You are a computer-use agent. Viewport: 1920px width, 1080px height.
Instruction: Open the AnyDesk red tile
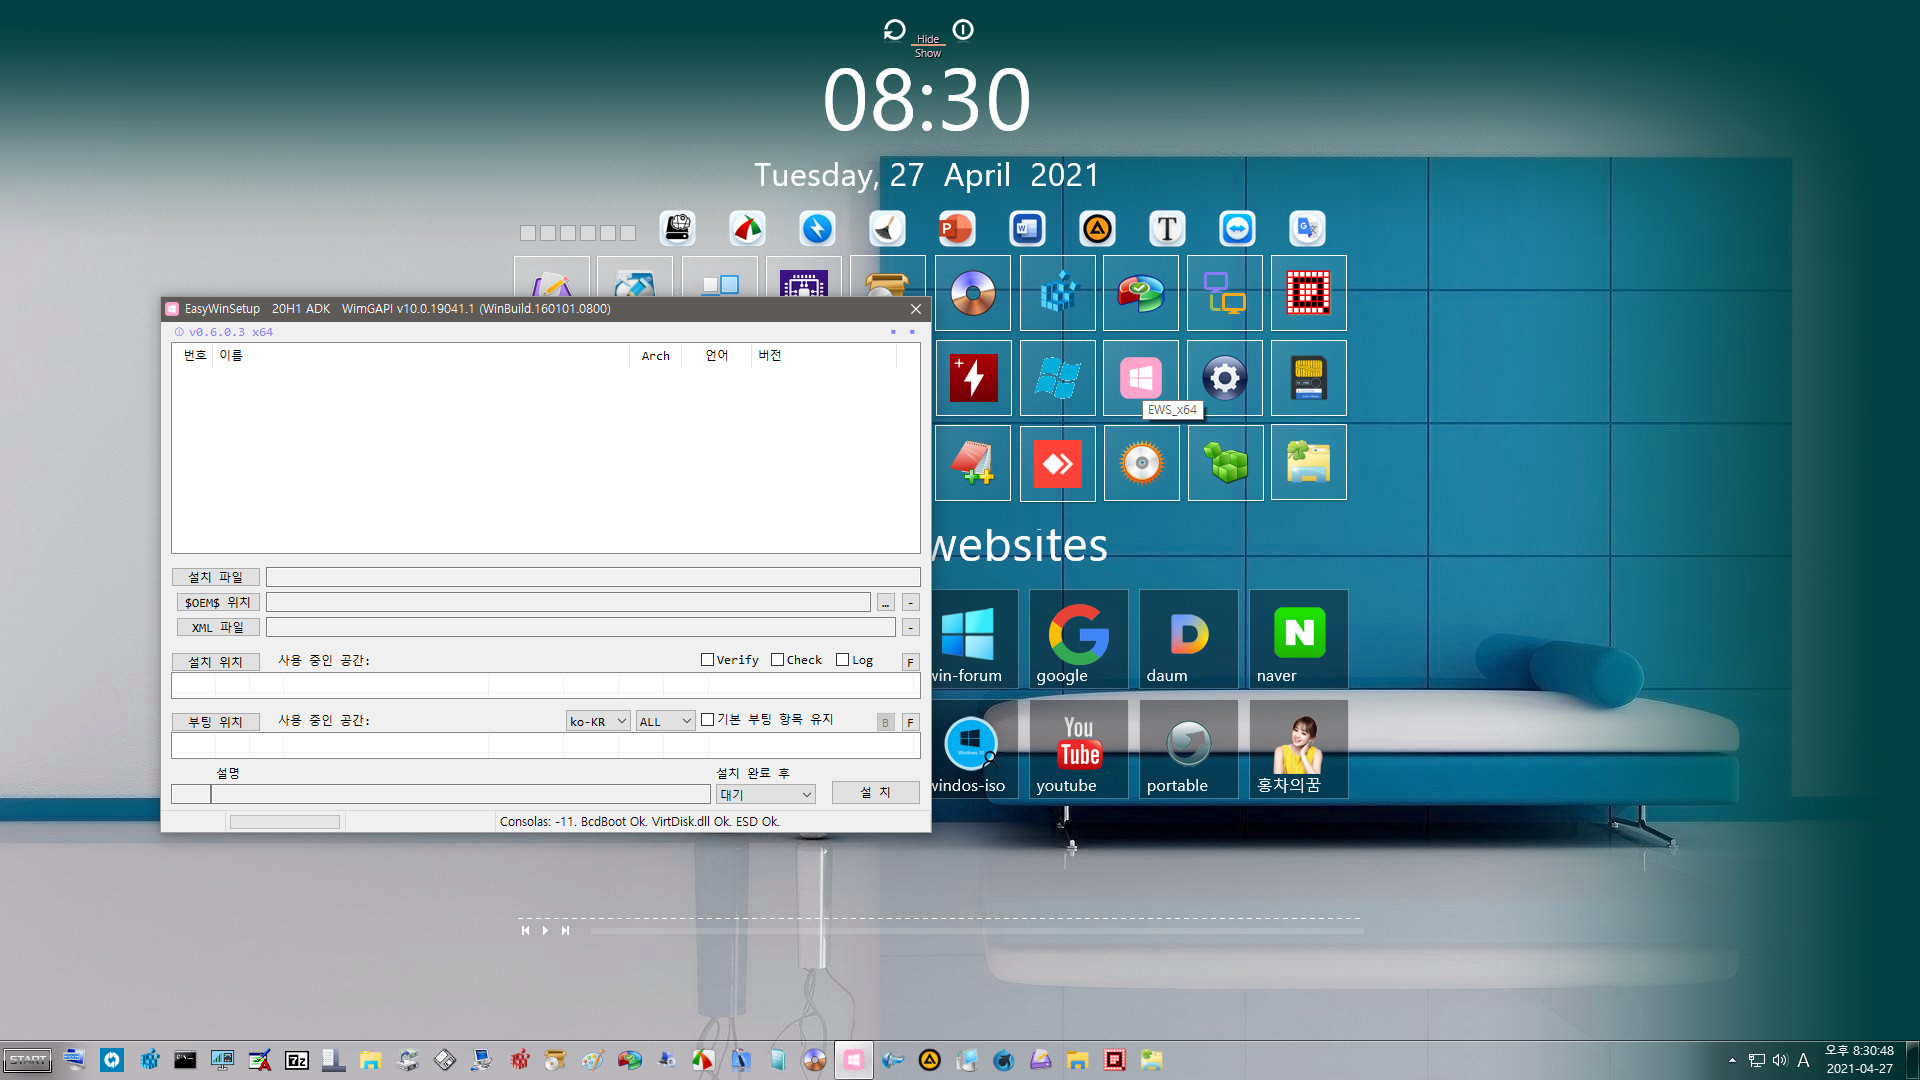(1058, 462)
